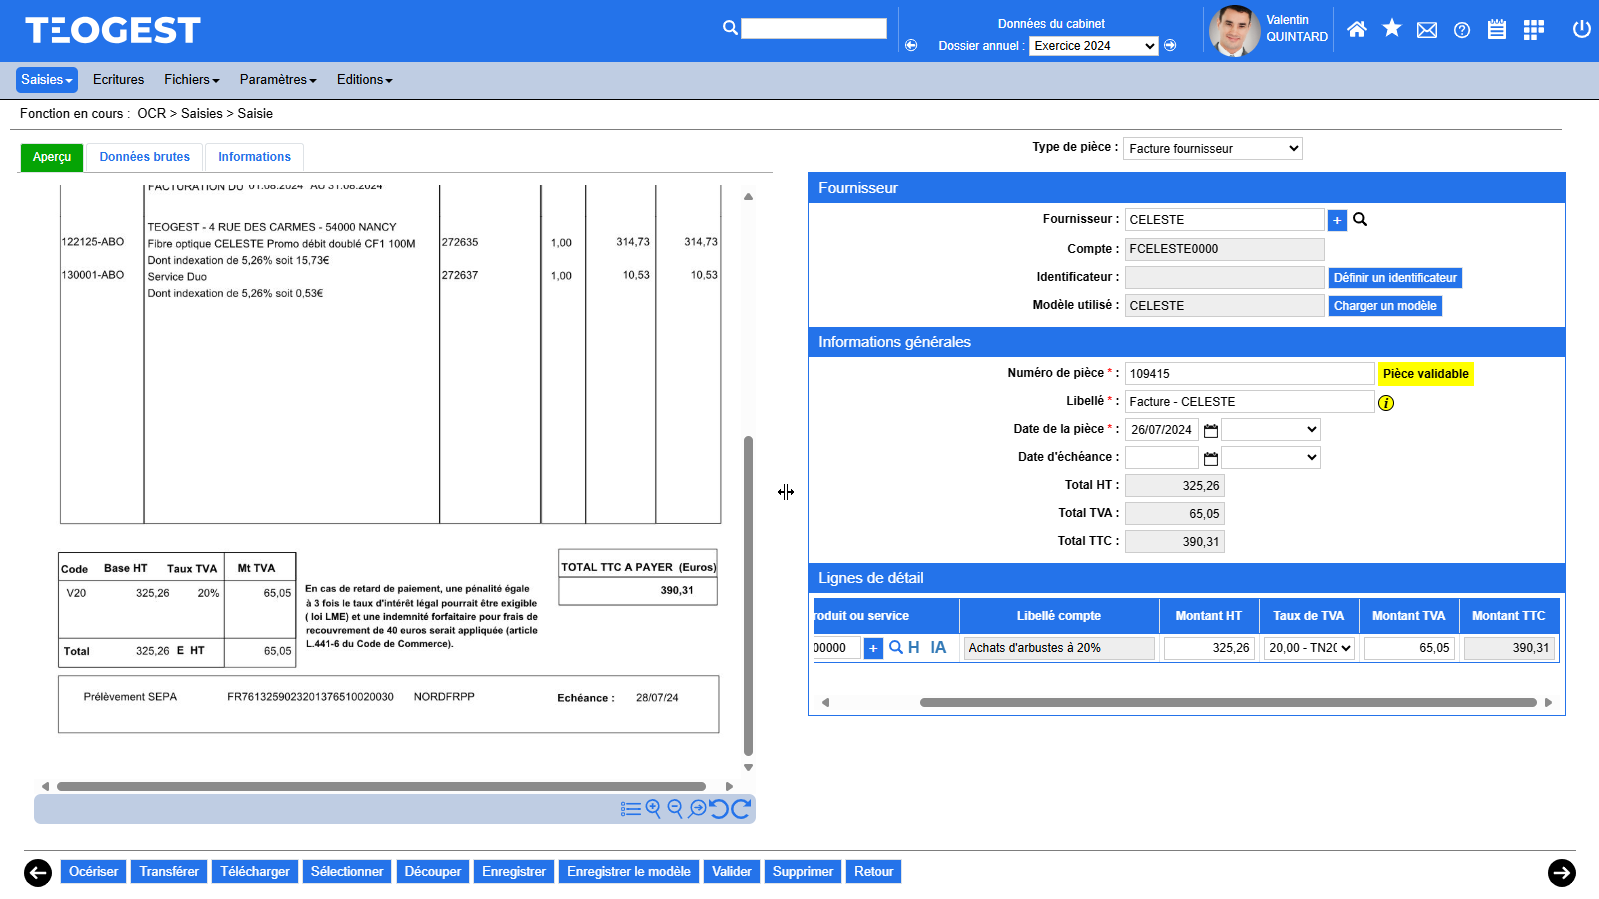
Task: Toggle the list view icon in preview toolbar
Action: point(630,809)
